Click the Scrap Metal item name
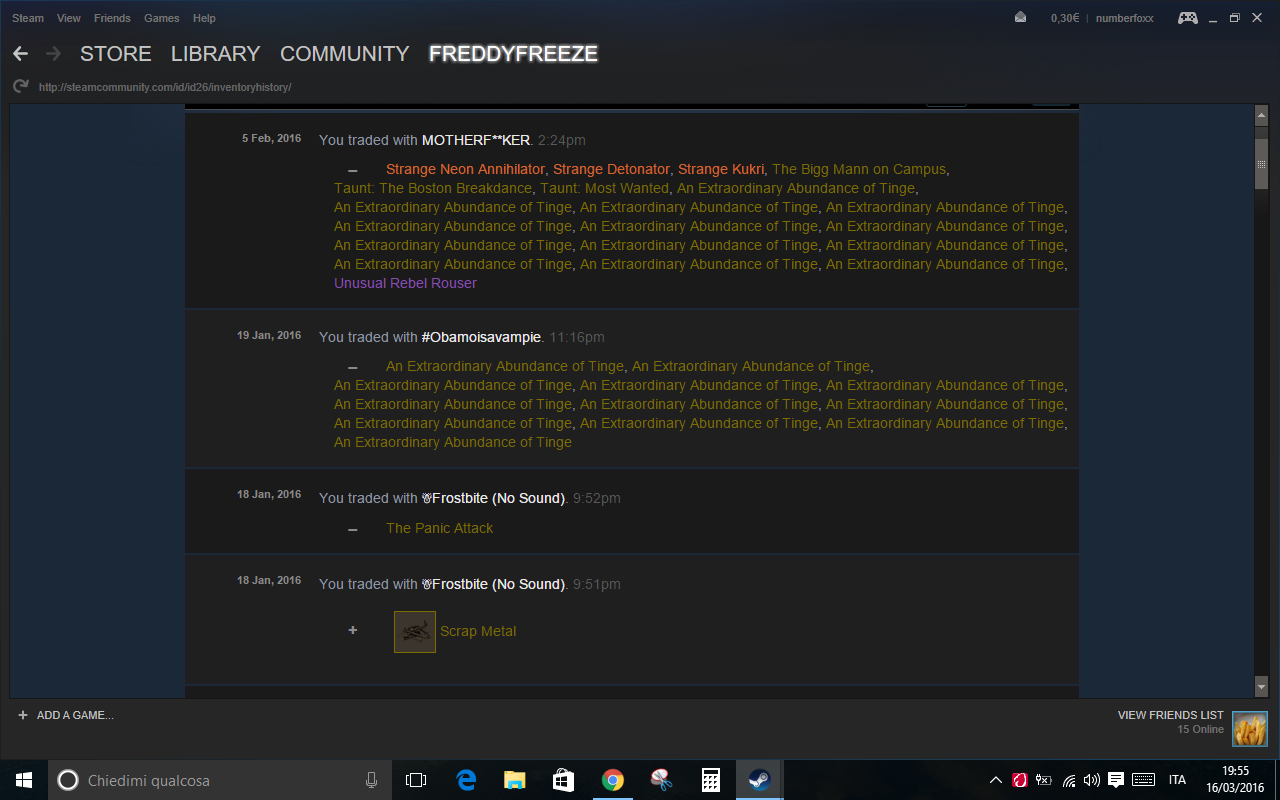 tap(478, 631)
